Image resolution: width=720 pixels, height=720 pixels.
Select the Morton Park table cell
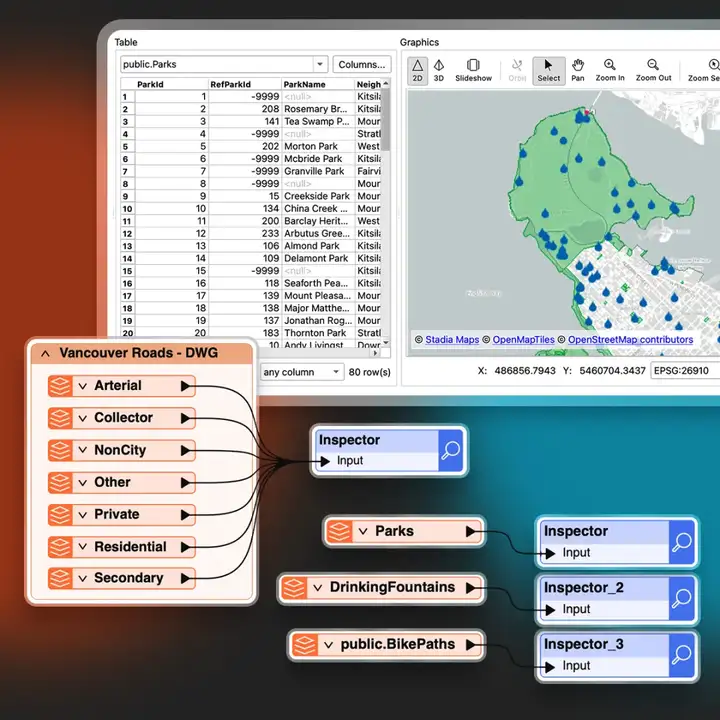pos(318,146)
